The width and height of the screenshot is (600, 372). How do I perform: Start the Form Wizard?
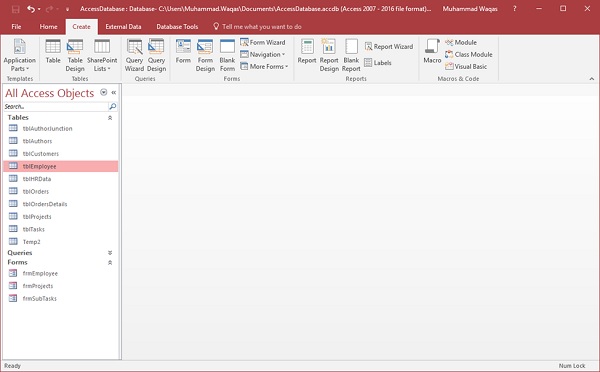coord(263,42)
